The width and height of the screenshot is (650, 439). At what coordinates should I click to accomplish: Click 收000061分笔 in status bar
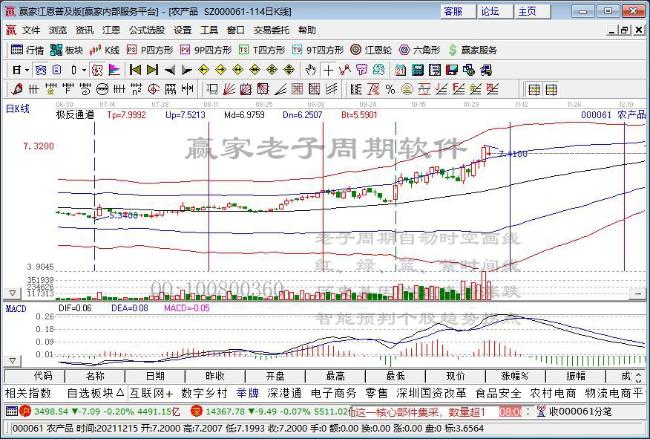579,412
